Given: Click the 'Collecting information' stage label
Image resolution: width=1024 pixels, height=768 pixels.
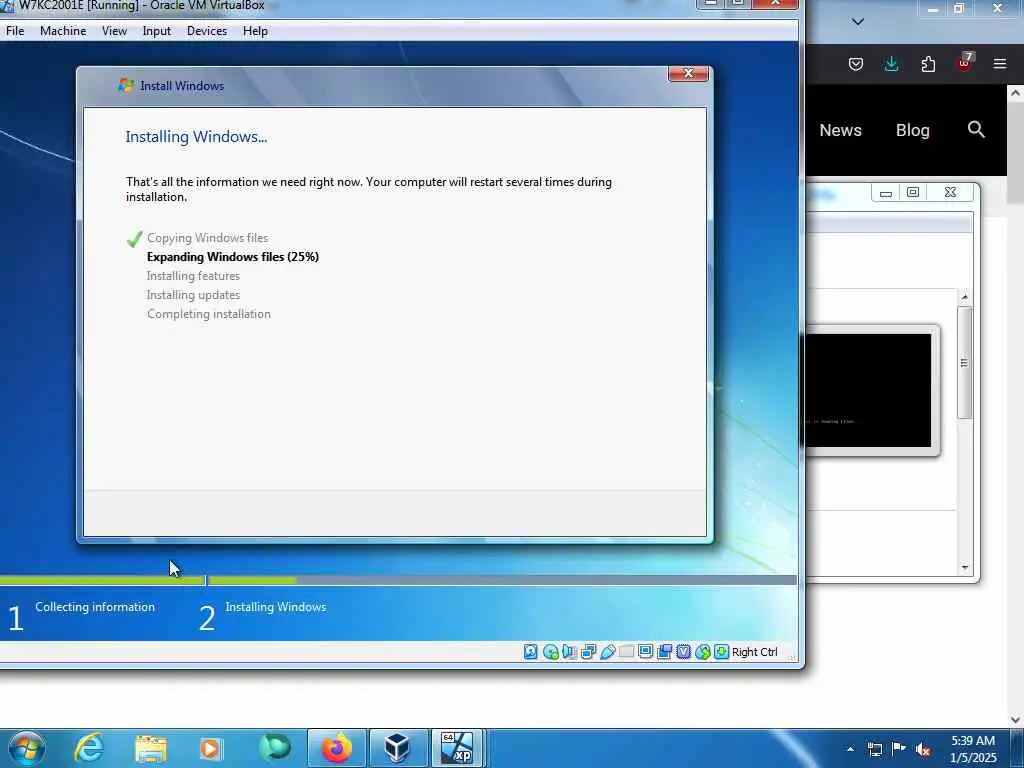Looking at the screenshot, I should click(x=95, y=607).
